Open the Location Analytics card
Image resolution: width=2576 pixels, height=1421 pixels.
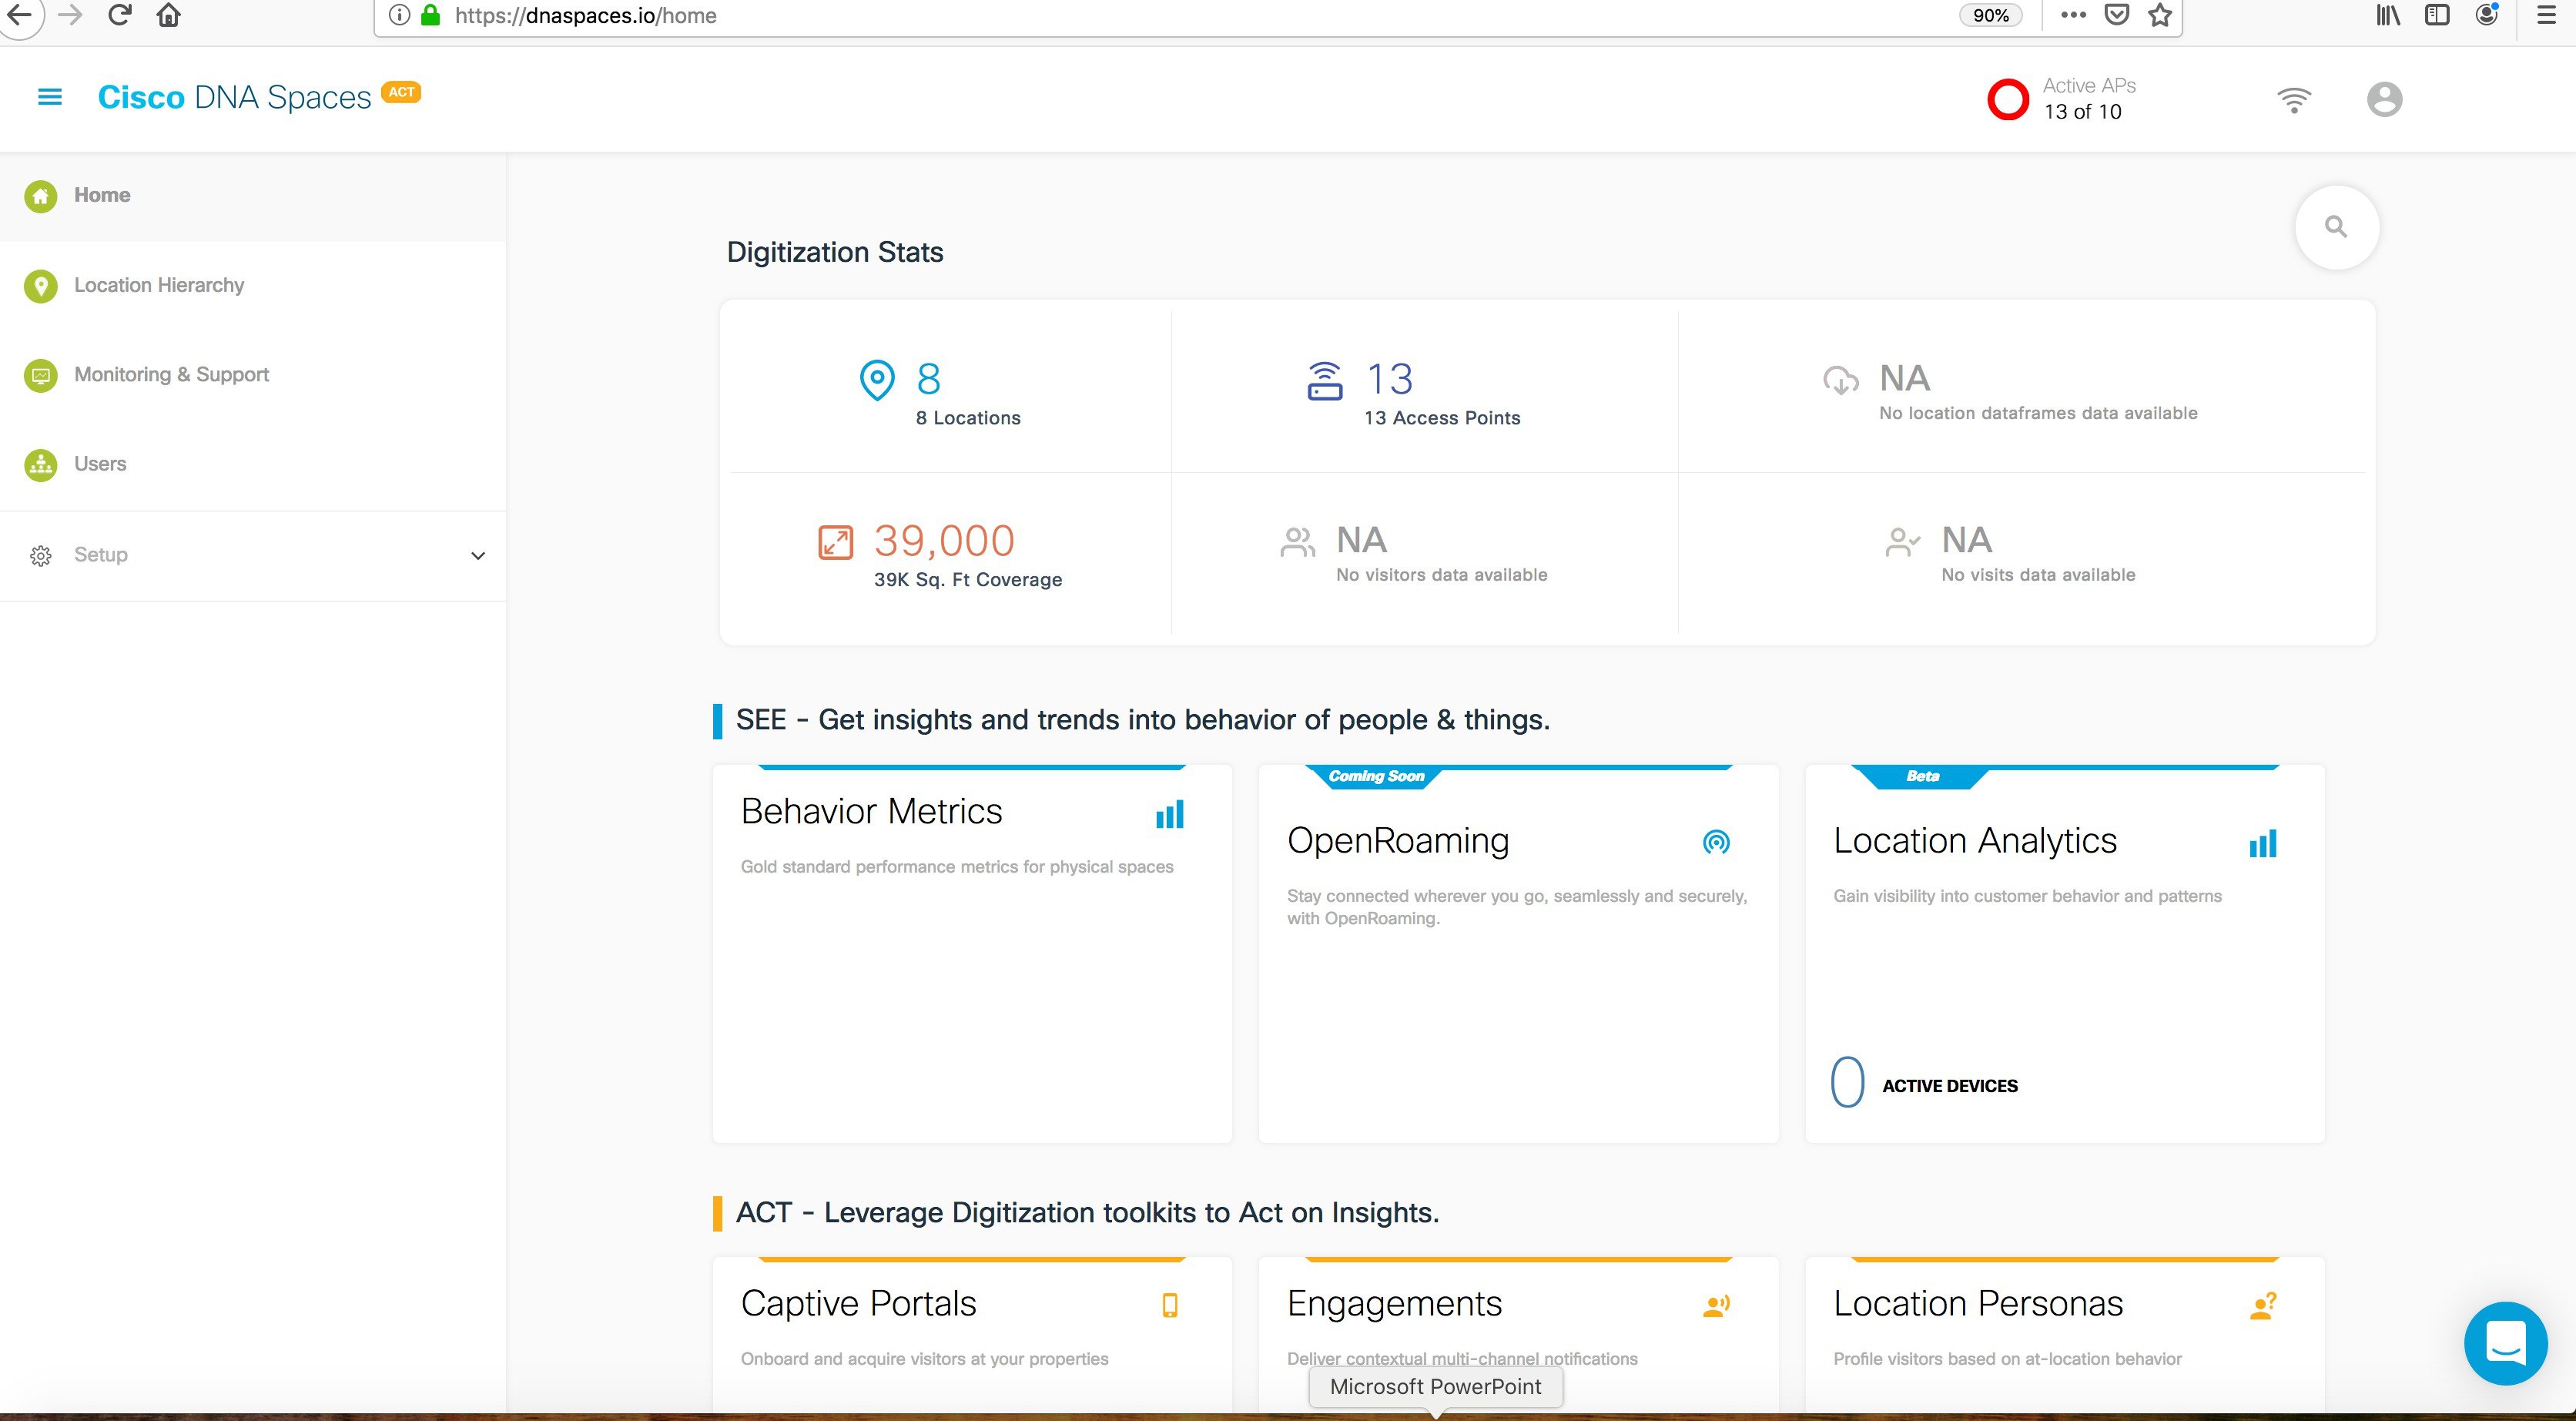point(2064,954)
